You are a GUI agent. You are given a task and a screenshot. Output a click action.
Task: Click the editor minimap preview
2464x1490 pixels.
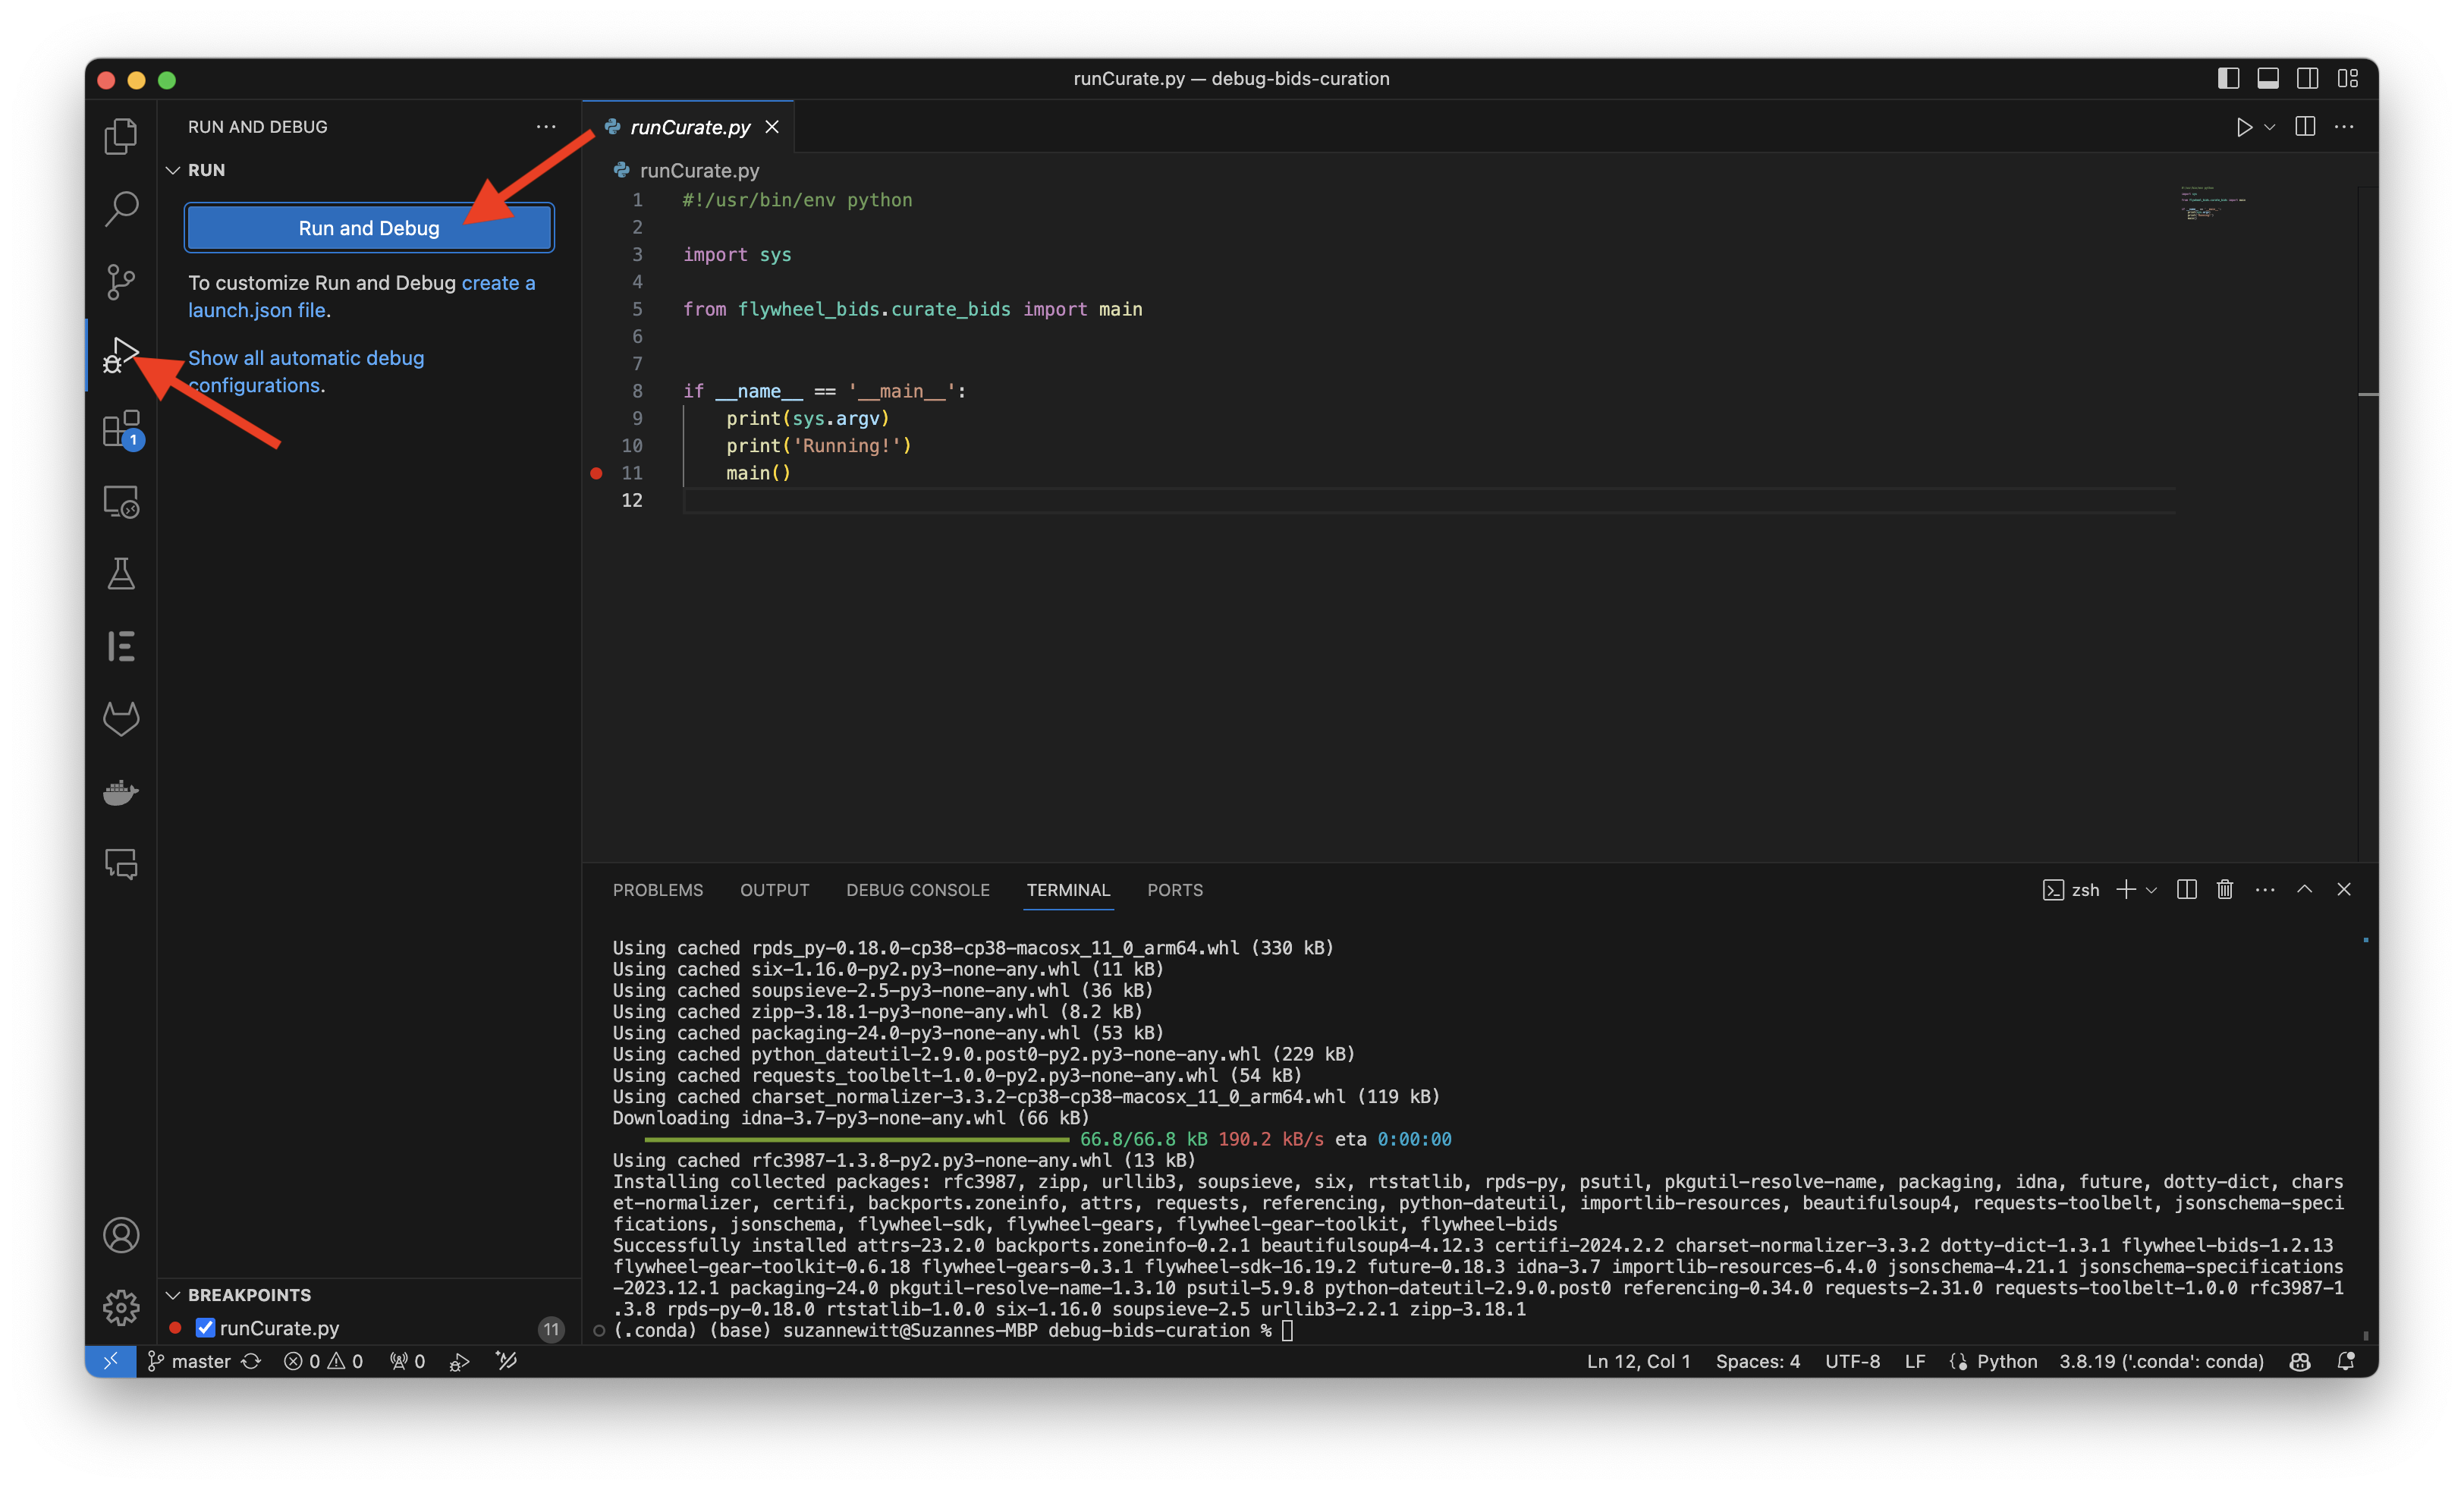click(2212, 203)
